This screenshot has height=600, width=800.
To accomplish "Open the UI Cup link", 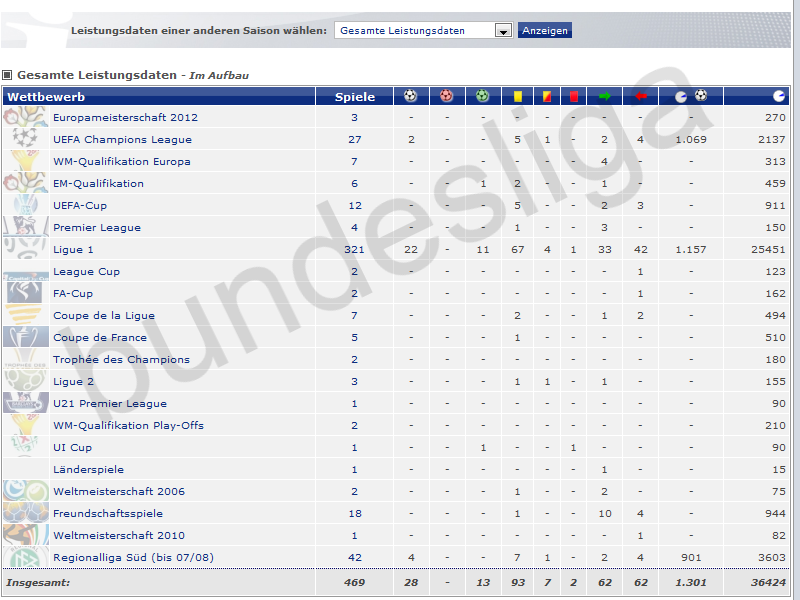I will click(72, 446).
